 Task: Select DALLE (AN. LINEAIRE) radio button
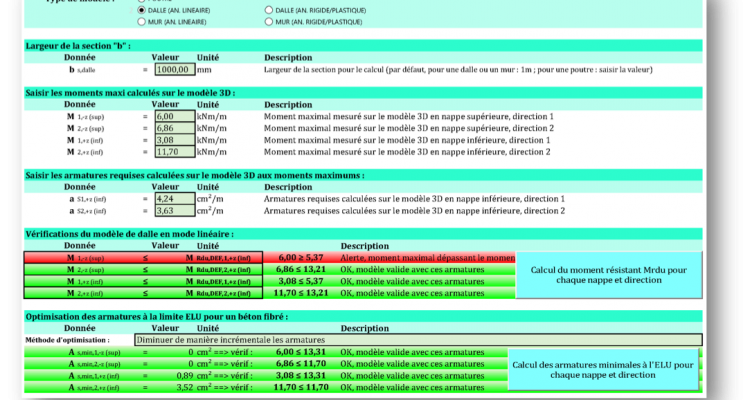(x=141, y=10)
